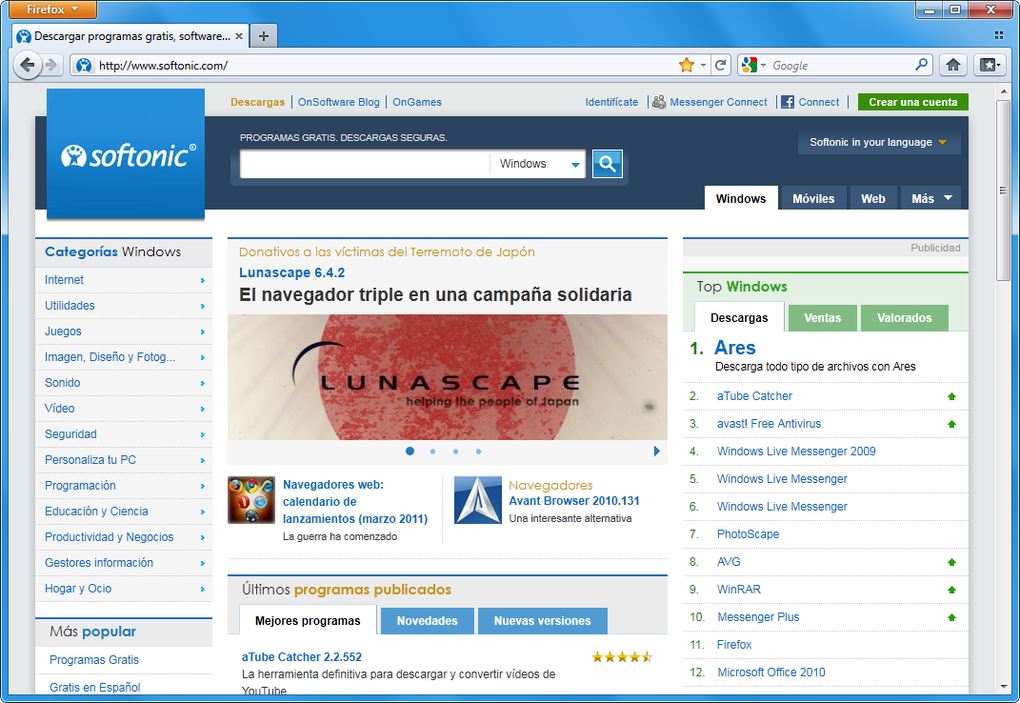This screenshot has width=1020, height=703.
Task: Click the Messenger Connect people icon
Action: [x=659, y=102]
